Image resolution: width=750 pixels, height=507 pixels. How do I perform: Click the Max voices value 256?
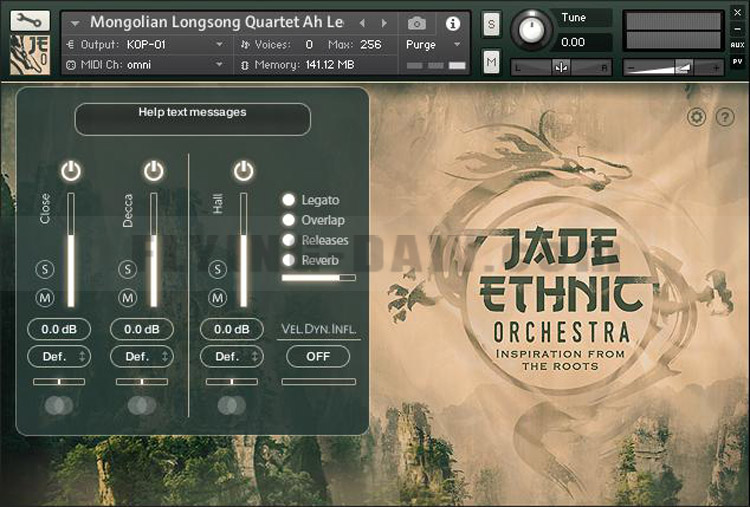(x=371, y=44)
